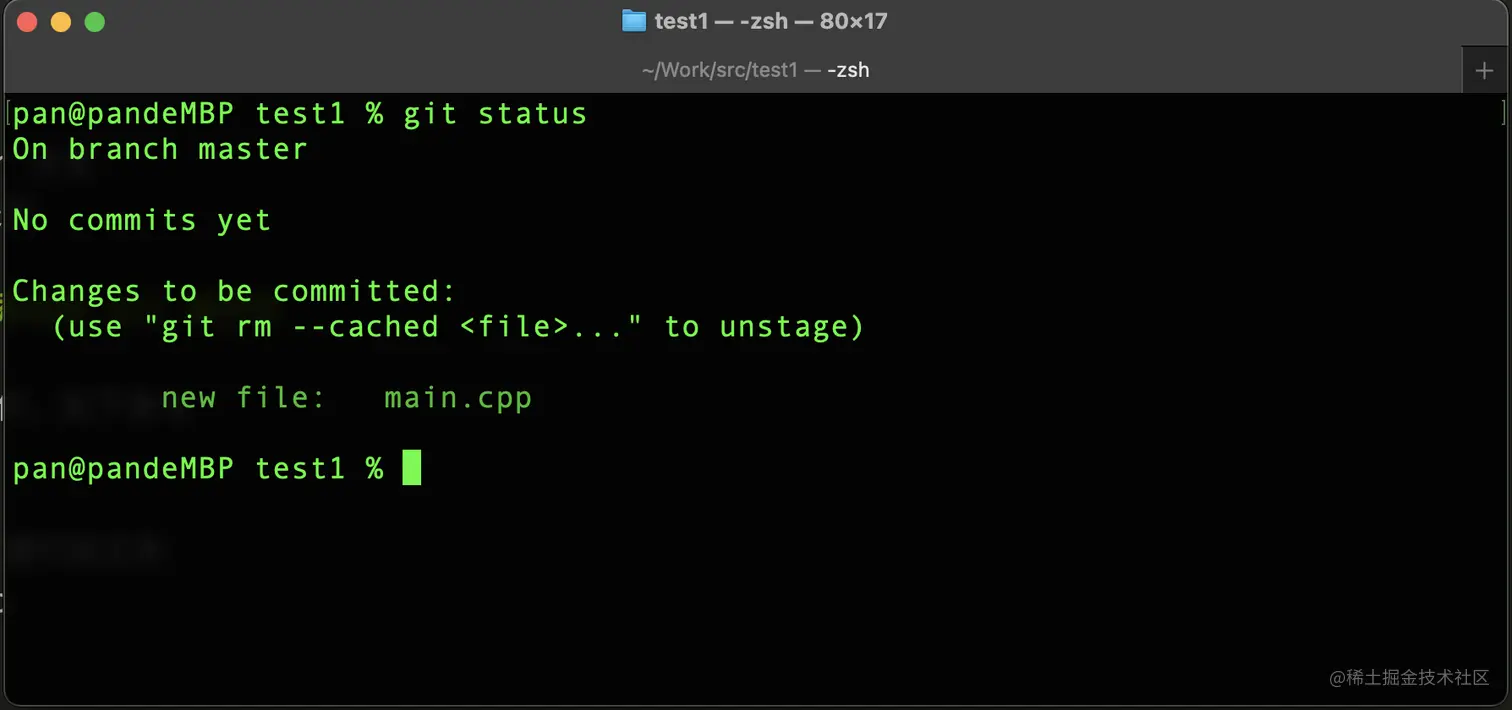Image resolution: width=1512 pixels, height=710 pixels.
Task: Click the window title test1 — -zsh — 80×17
Action: click(770, 21)
